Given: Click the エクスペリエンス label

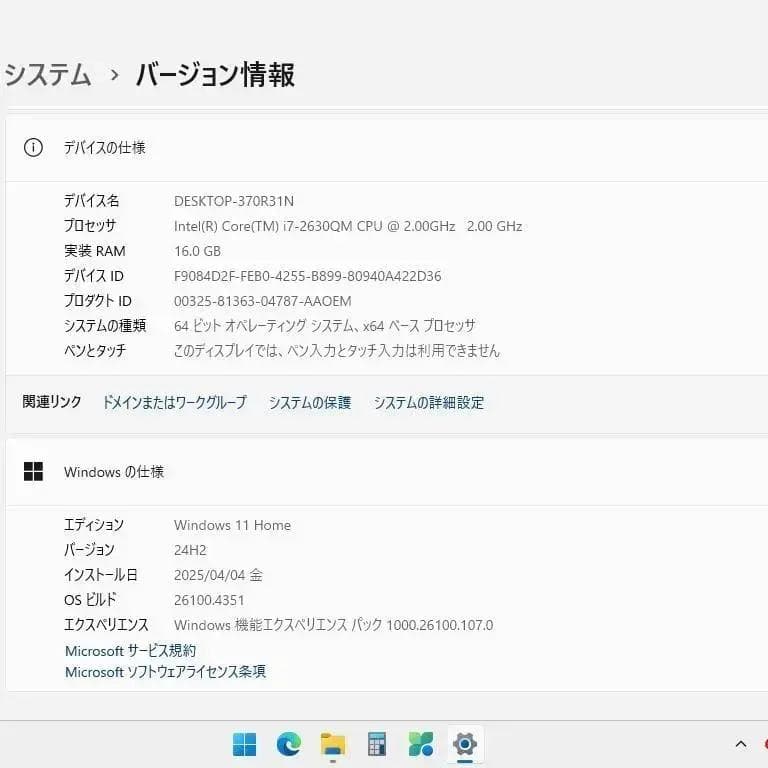Looking at the screenshot, I should (106, 624).
